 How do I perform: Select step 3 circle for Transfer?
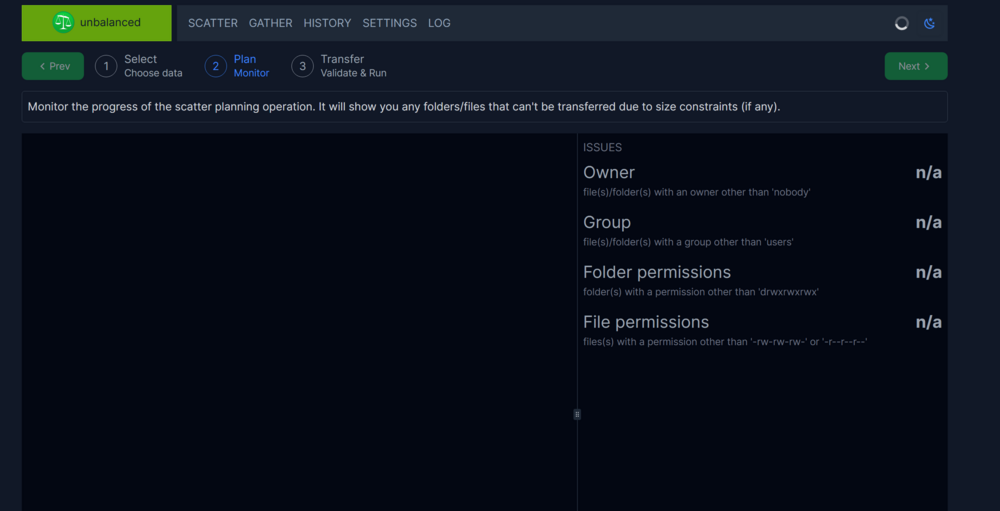(302, 66)
